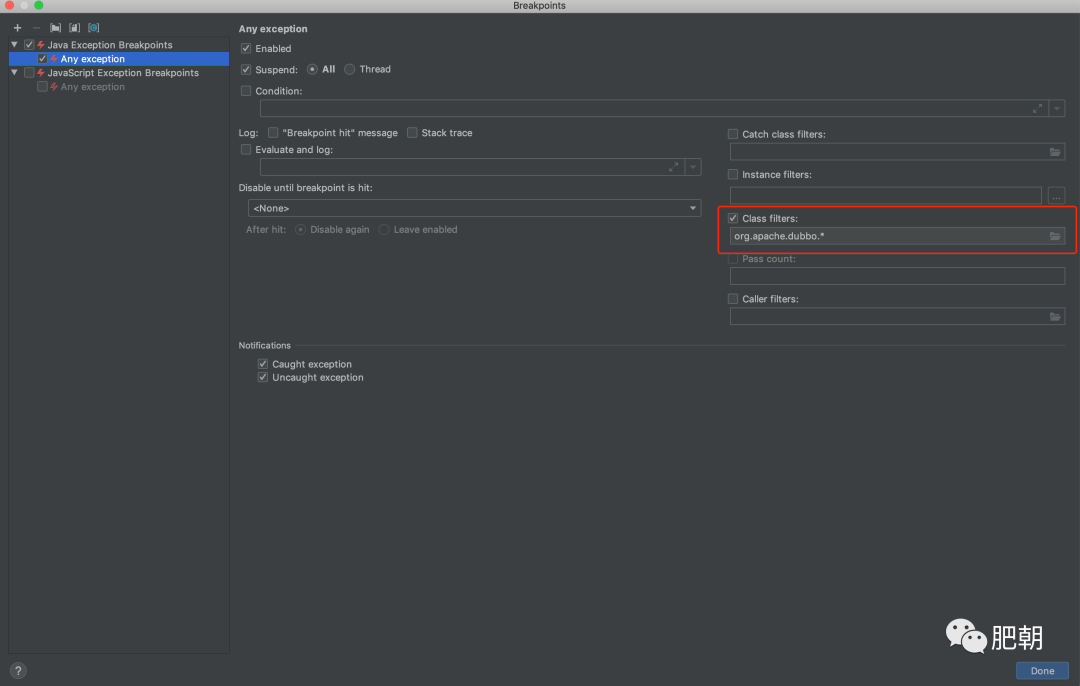Screen dimensions: 1080x686
Task: Select the Thread suspend radio button
Action: [350, 70]
